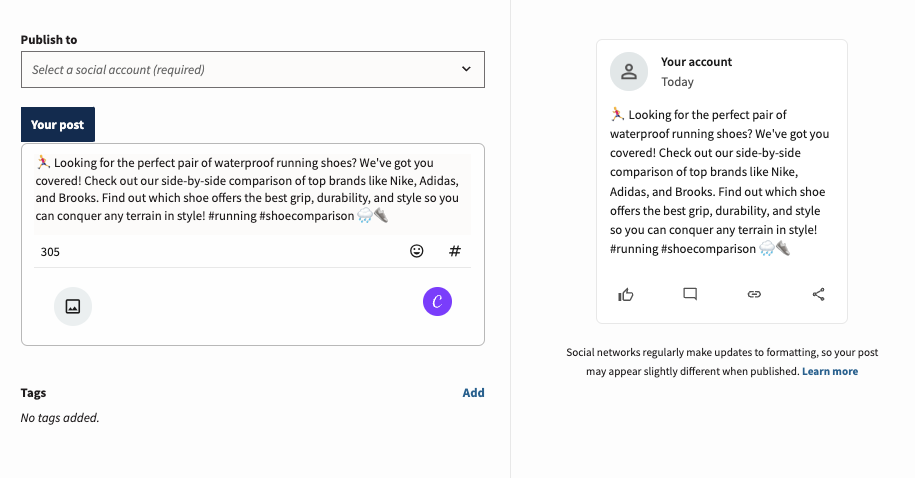Insert a hashtag using the # icon

pyautogui.click(x=455, y=251)
